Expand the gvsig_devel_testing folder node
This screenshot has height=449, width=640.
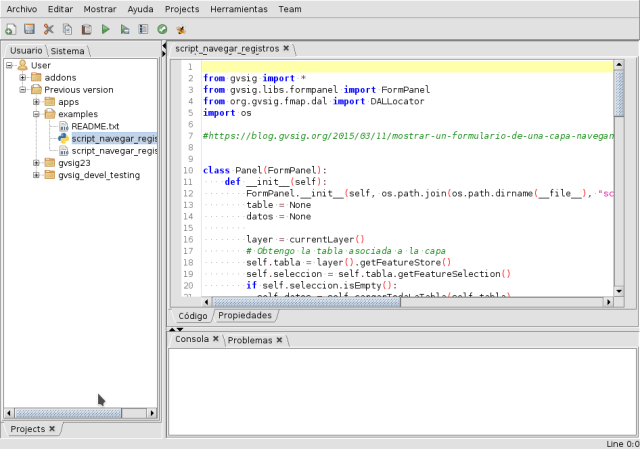[x=36, y=175]
